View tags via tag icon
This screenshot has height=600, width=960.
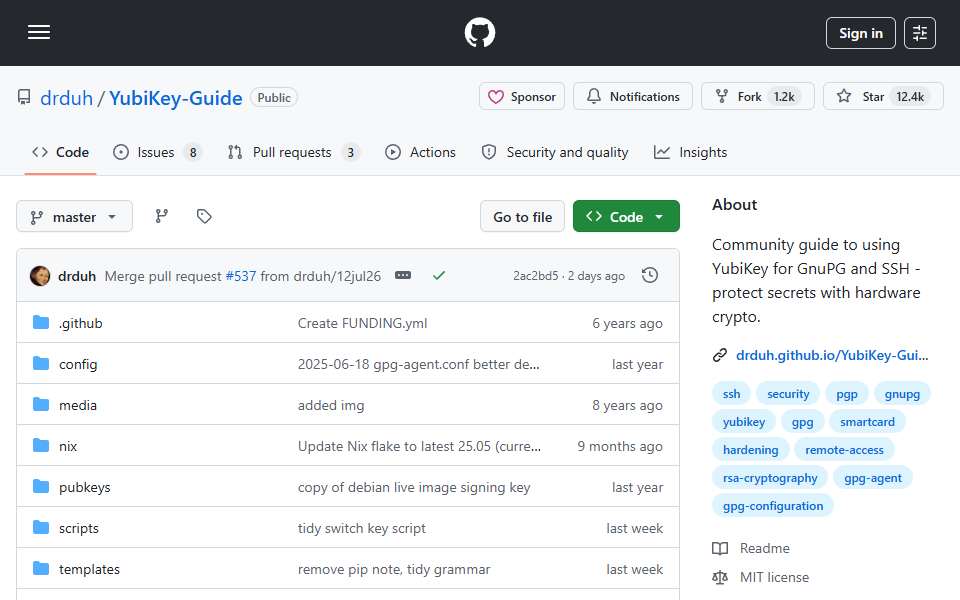pyautogui.click(x=204, y=216)
